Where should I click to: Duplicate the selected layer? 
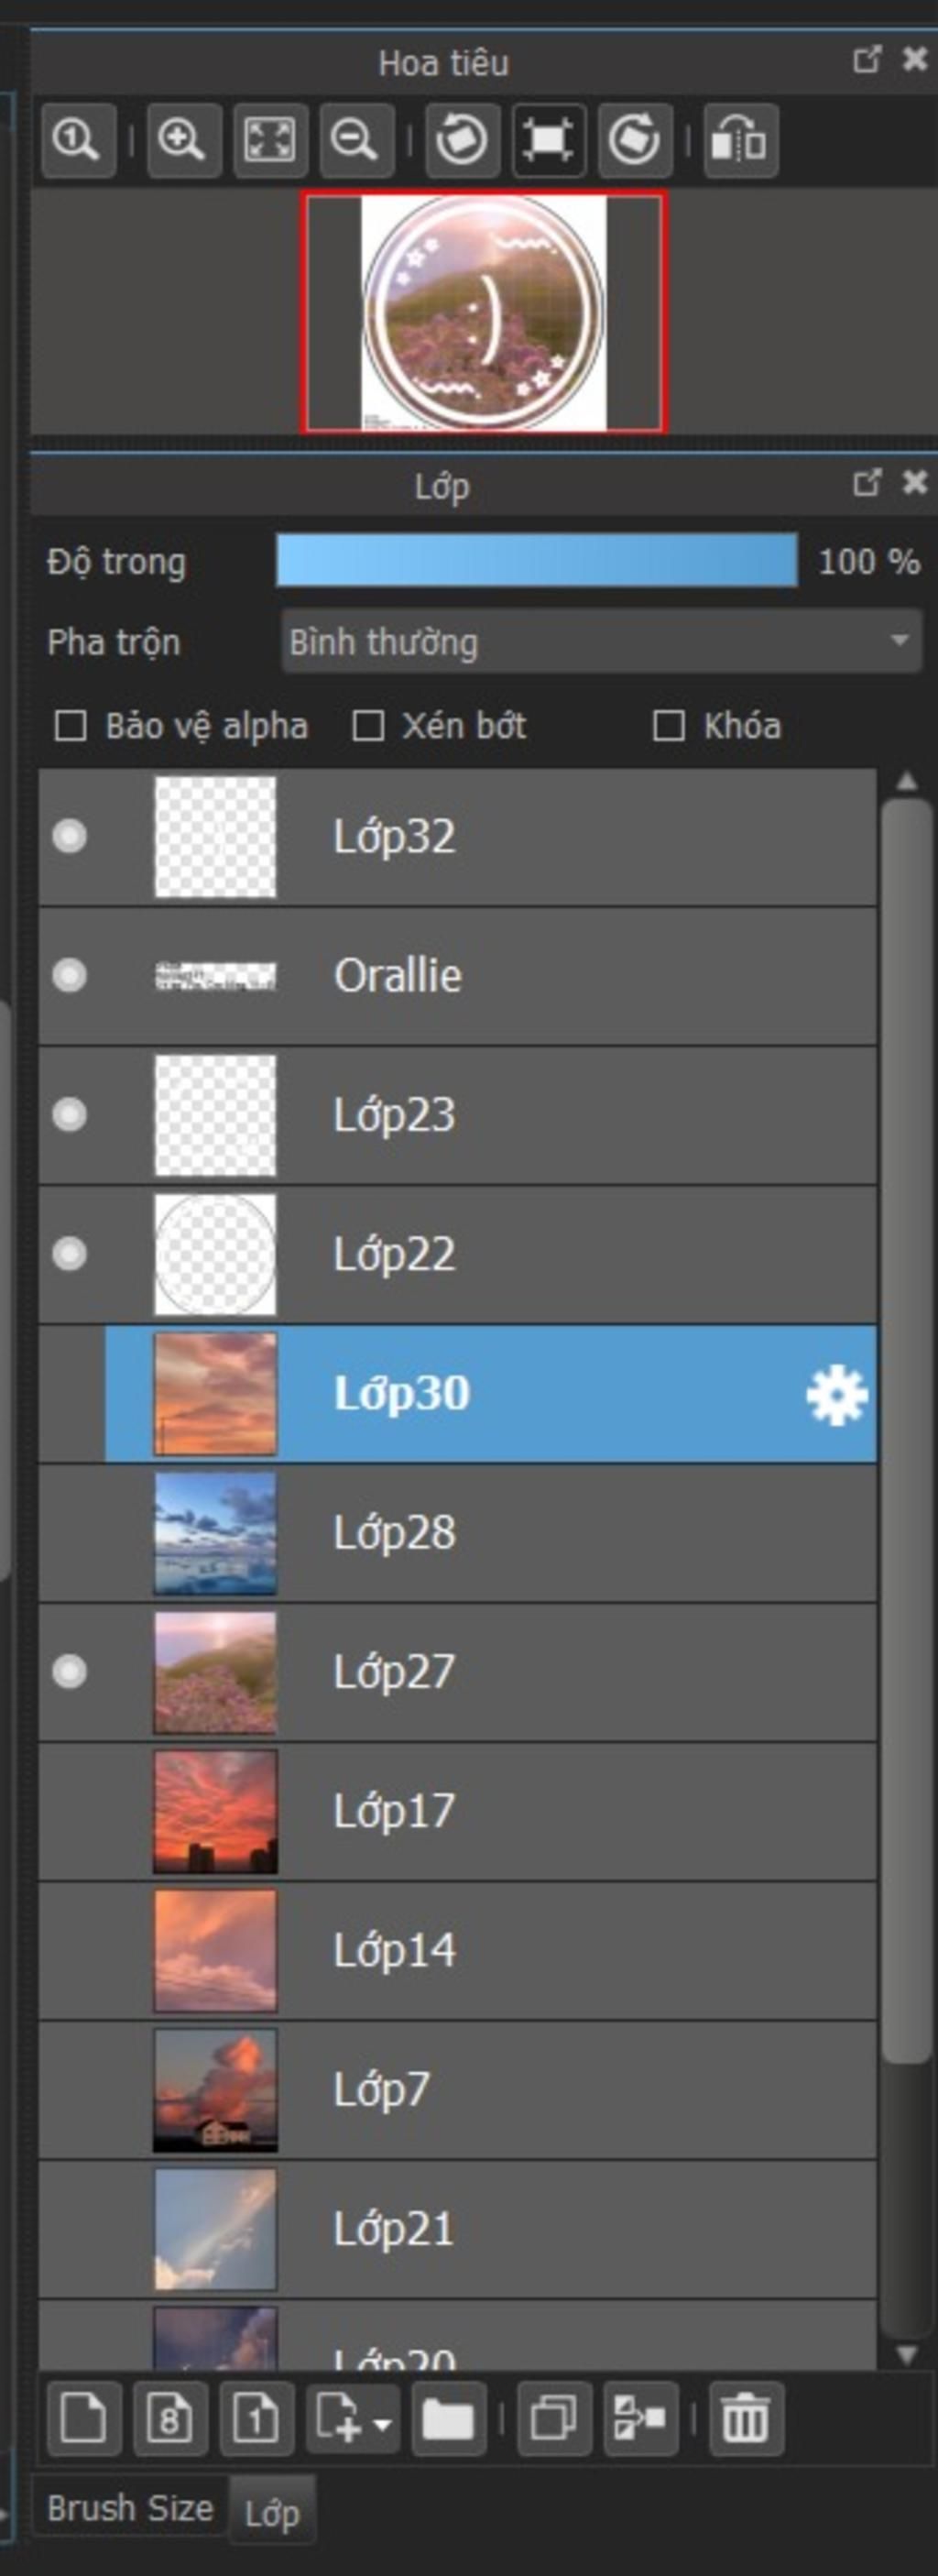point(554,2419)
